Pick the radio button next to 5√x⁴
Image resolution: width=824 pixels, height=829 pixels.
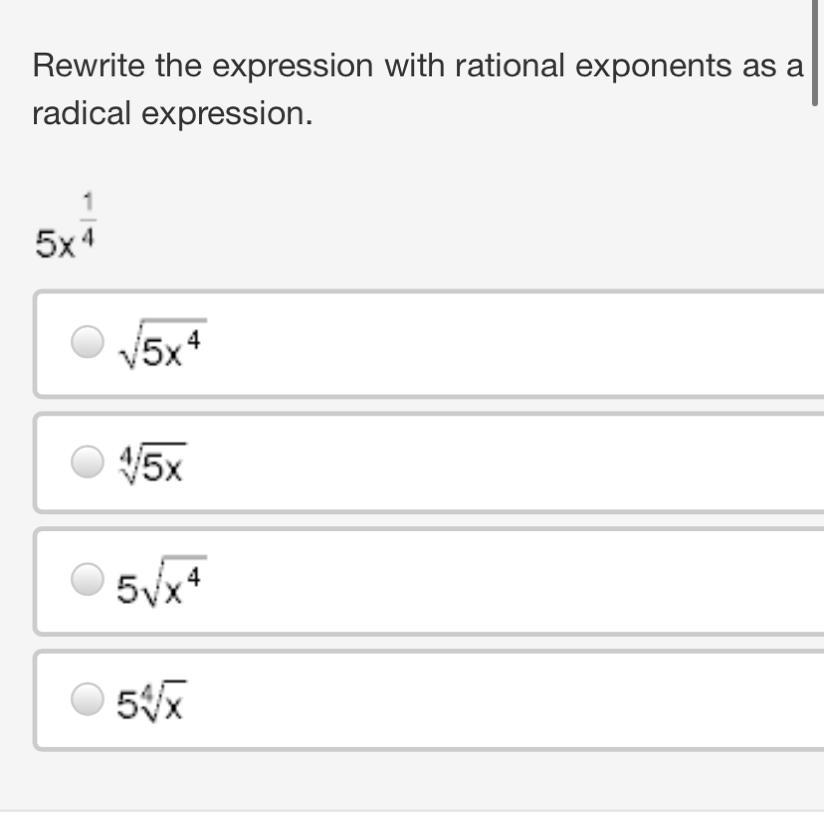tap(87, 579)
